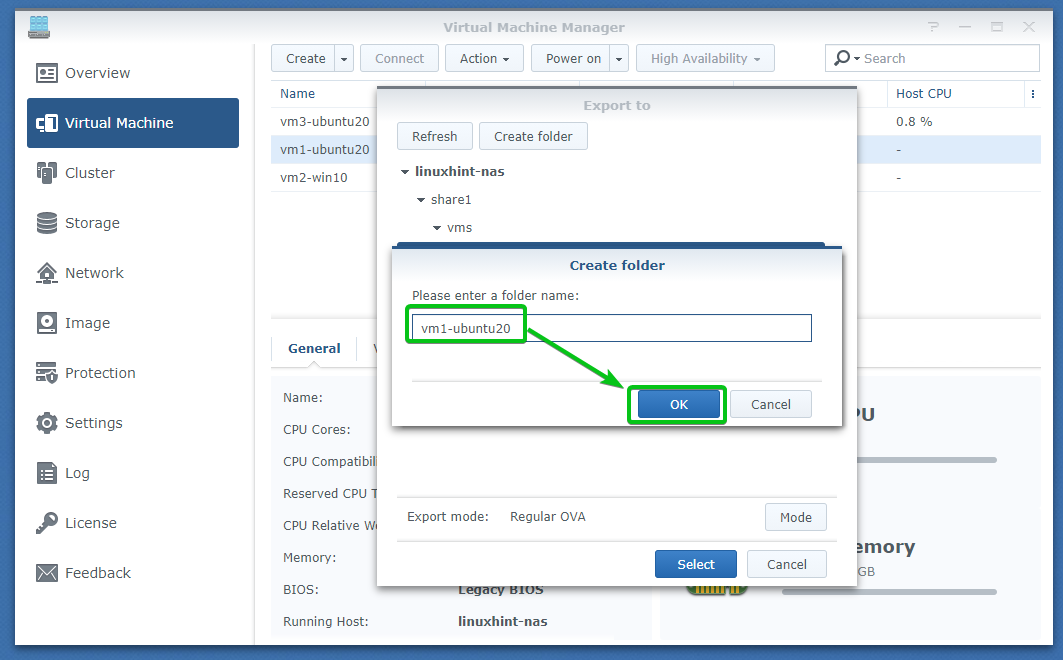The image size is (1063, 660).
Task: Open the Network icon in sidebar
Action: click(47, 273)
